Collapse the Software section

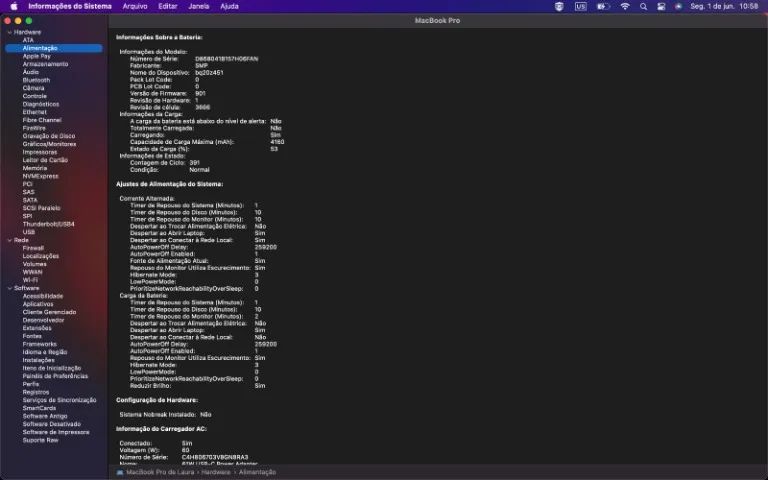point(9,288)
